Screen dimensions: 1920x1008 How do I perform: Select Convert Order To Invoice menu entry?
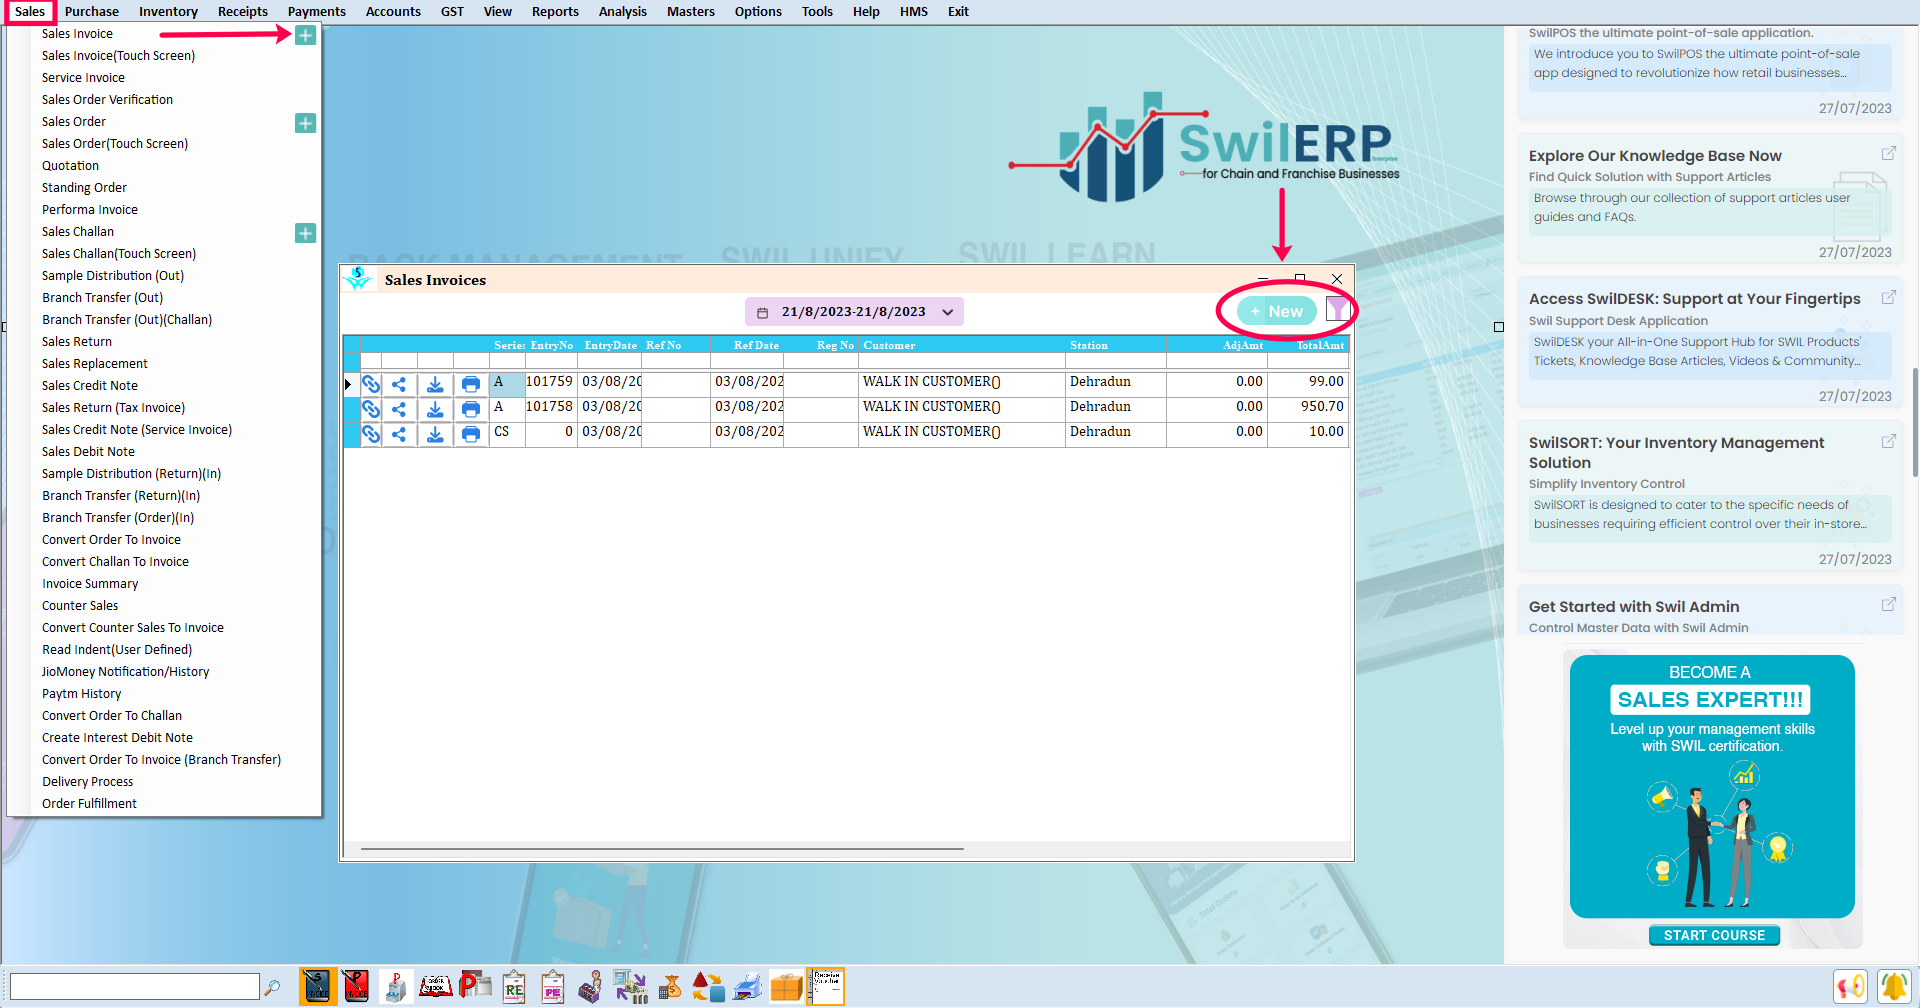pos(111,540)
